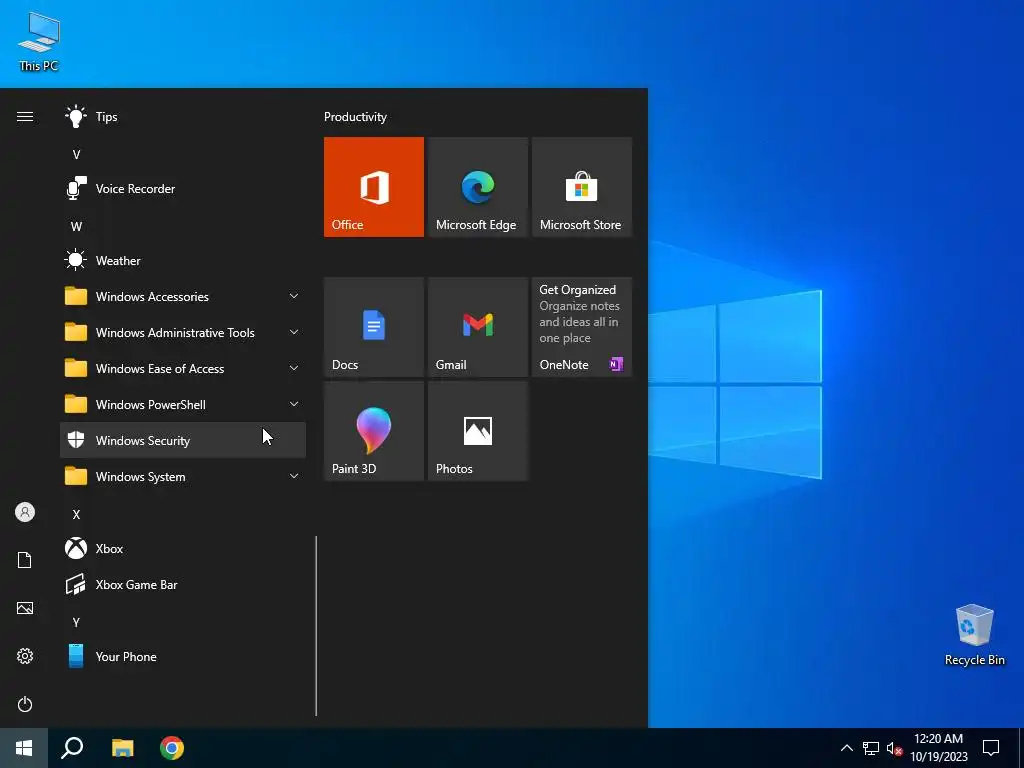Viewport: 1024px width, 768px height.
Task: Launch the Paint 3D tile
Action: point(374,431)
